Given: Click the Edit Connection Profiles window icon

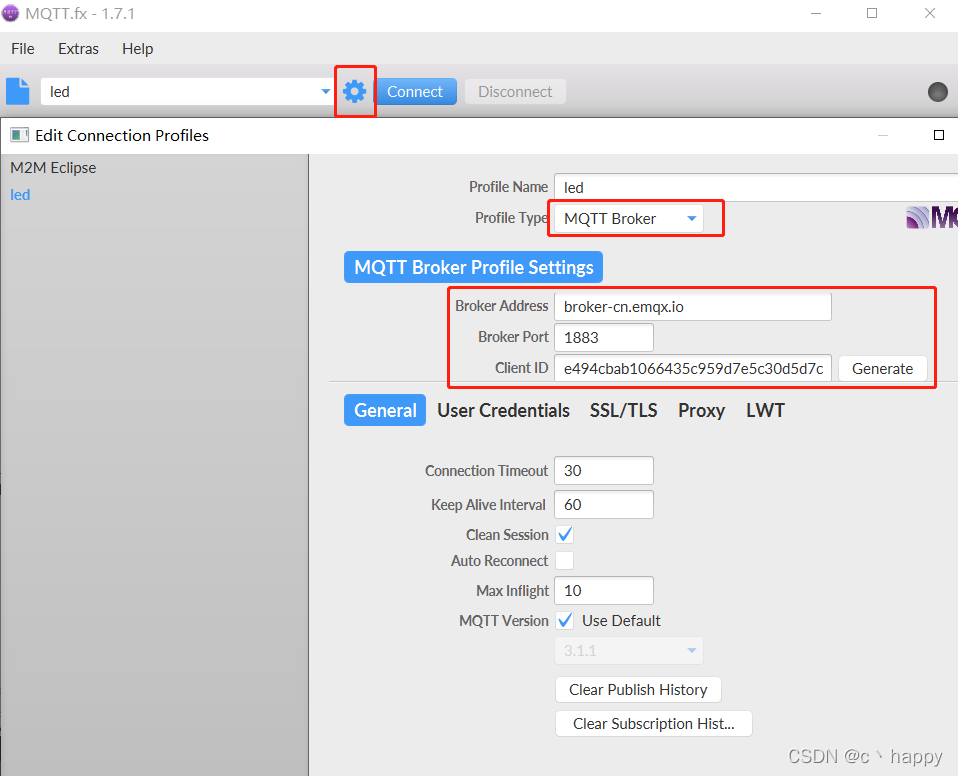Looking at the screenshot, I should click(20, 135).
